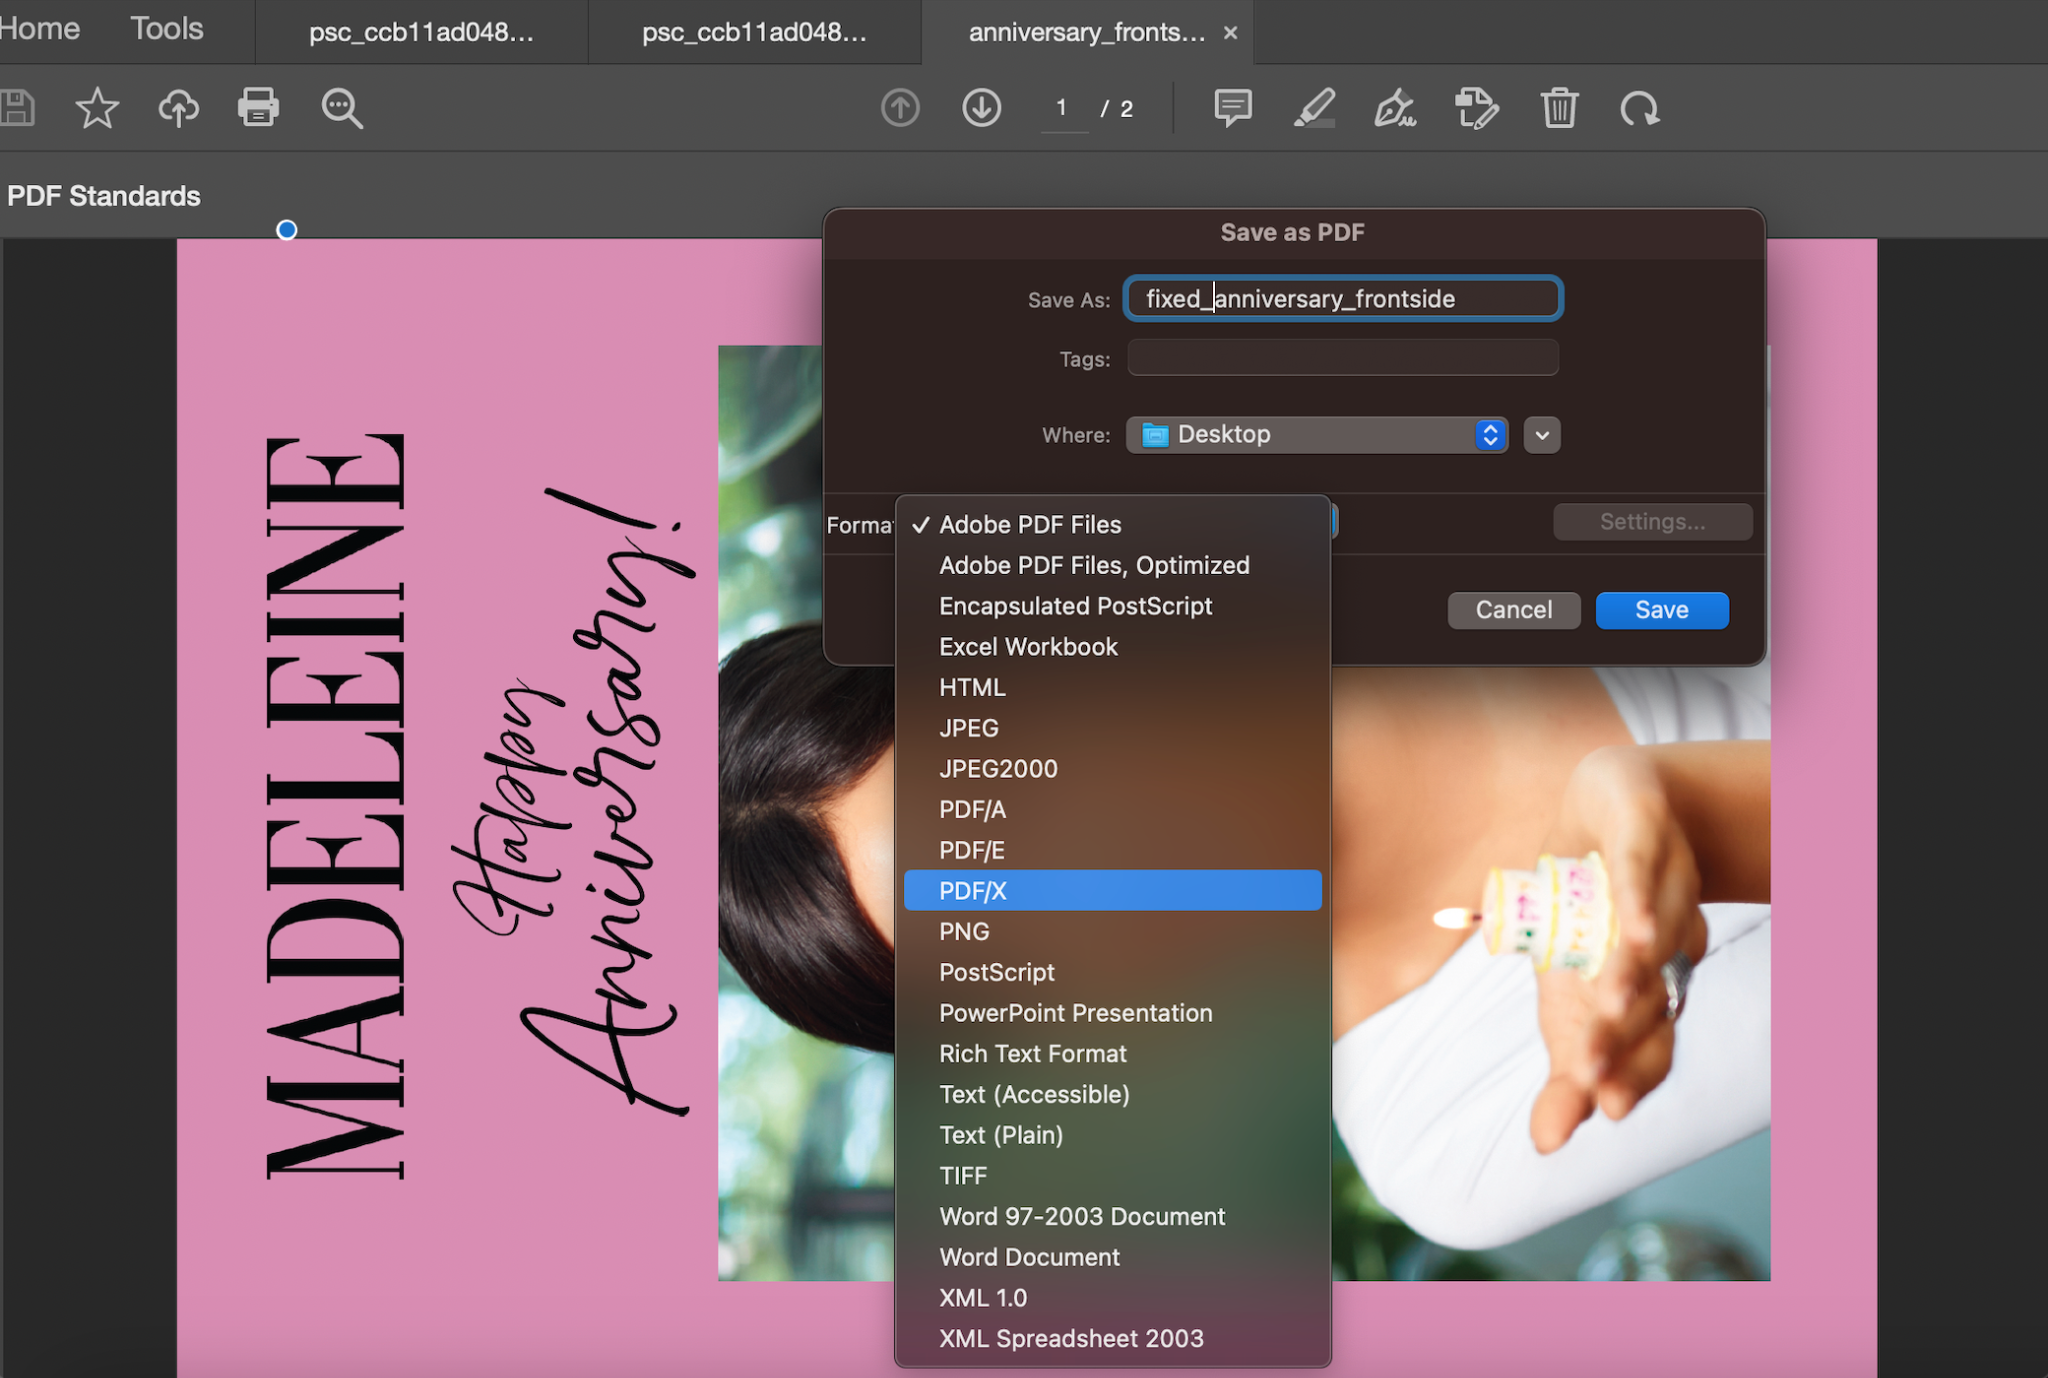The height and width of the screenshot is (1378, 2048).
Task: Switch to the Tools tab
Action: pyautogui.click(x=166, y=29)
